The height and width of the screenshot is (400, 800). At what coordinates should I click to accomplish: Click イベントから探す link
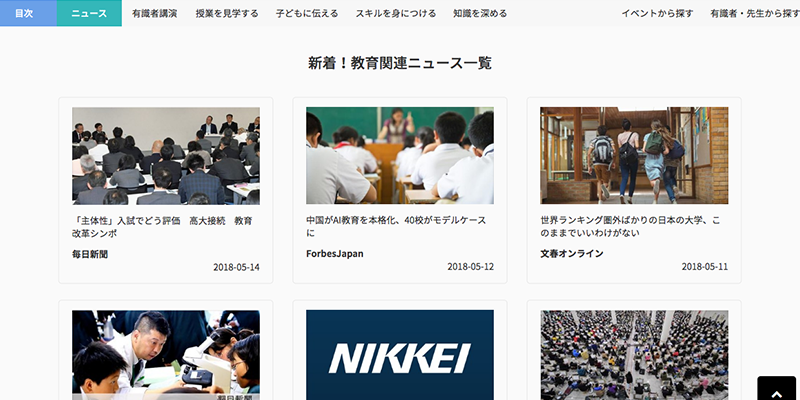point(656,14)
